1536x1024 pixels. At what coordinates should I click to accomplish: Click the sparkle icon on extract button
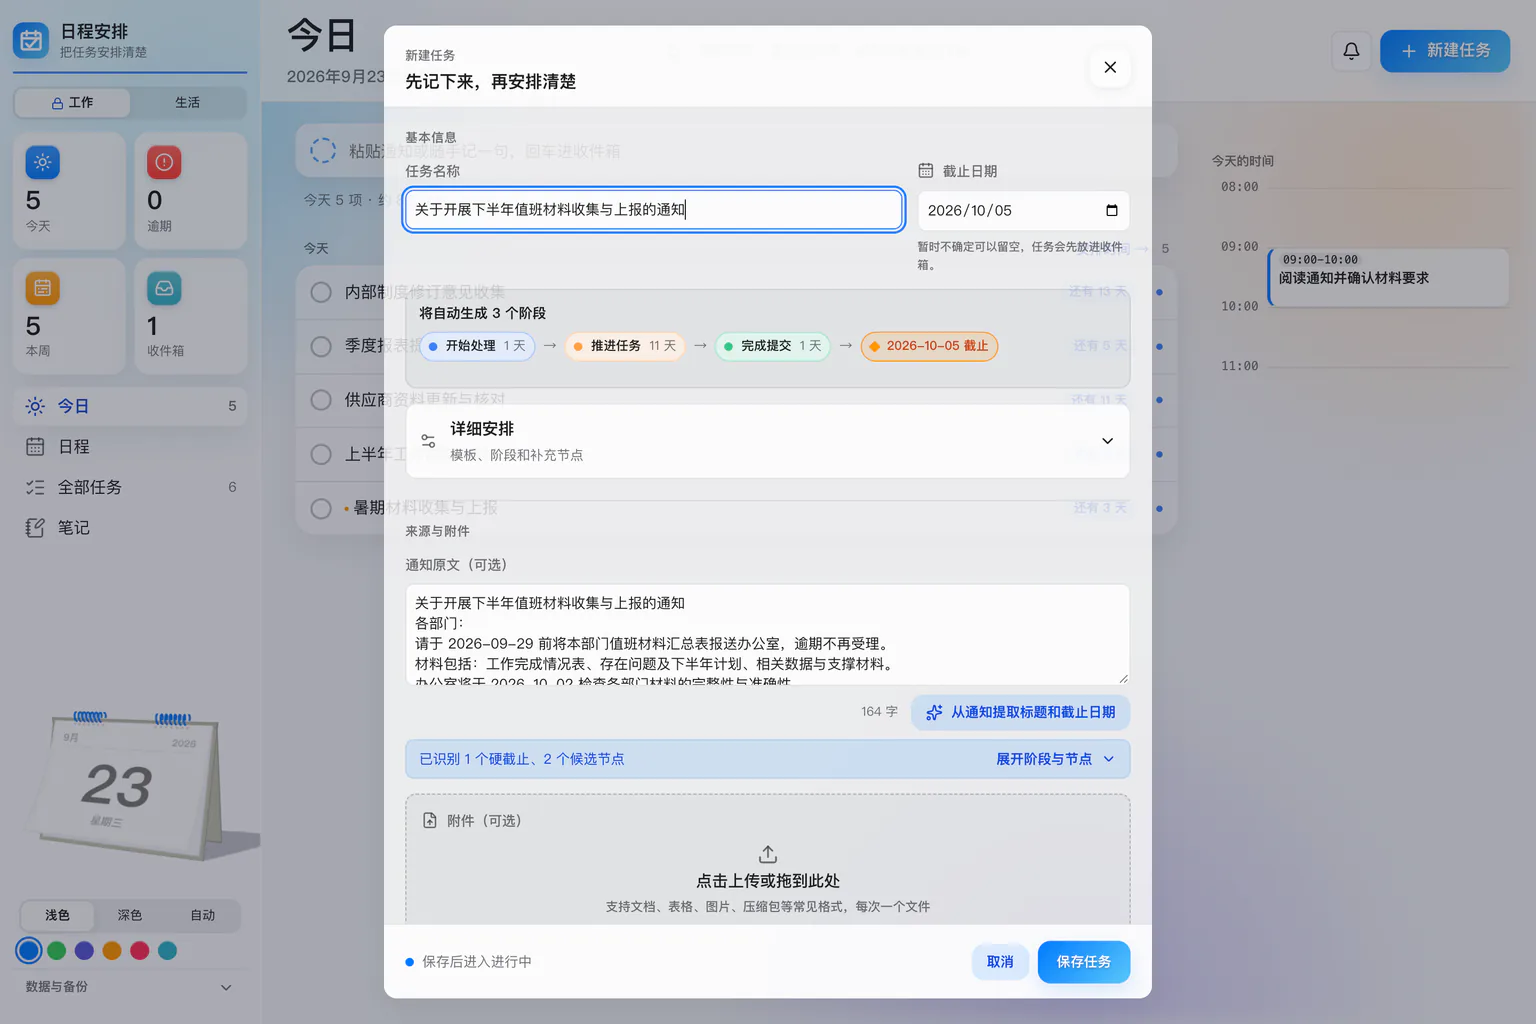click(934, 712)
